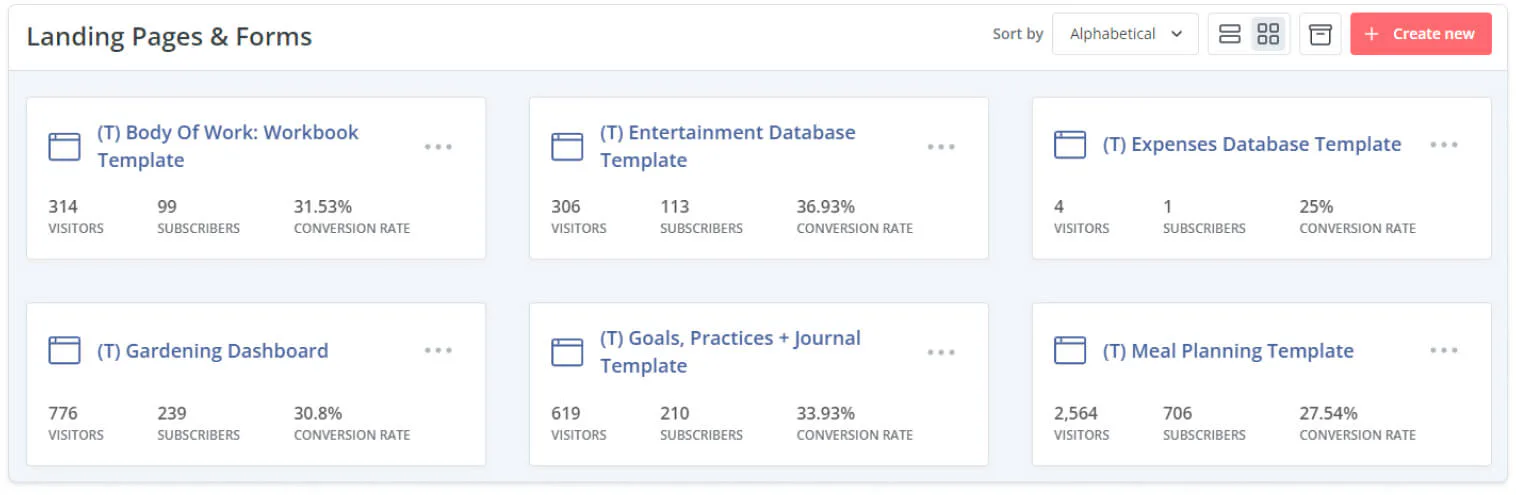
Task: Show more options for Meal Planning Template
Action: pos(1444,351)
